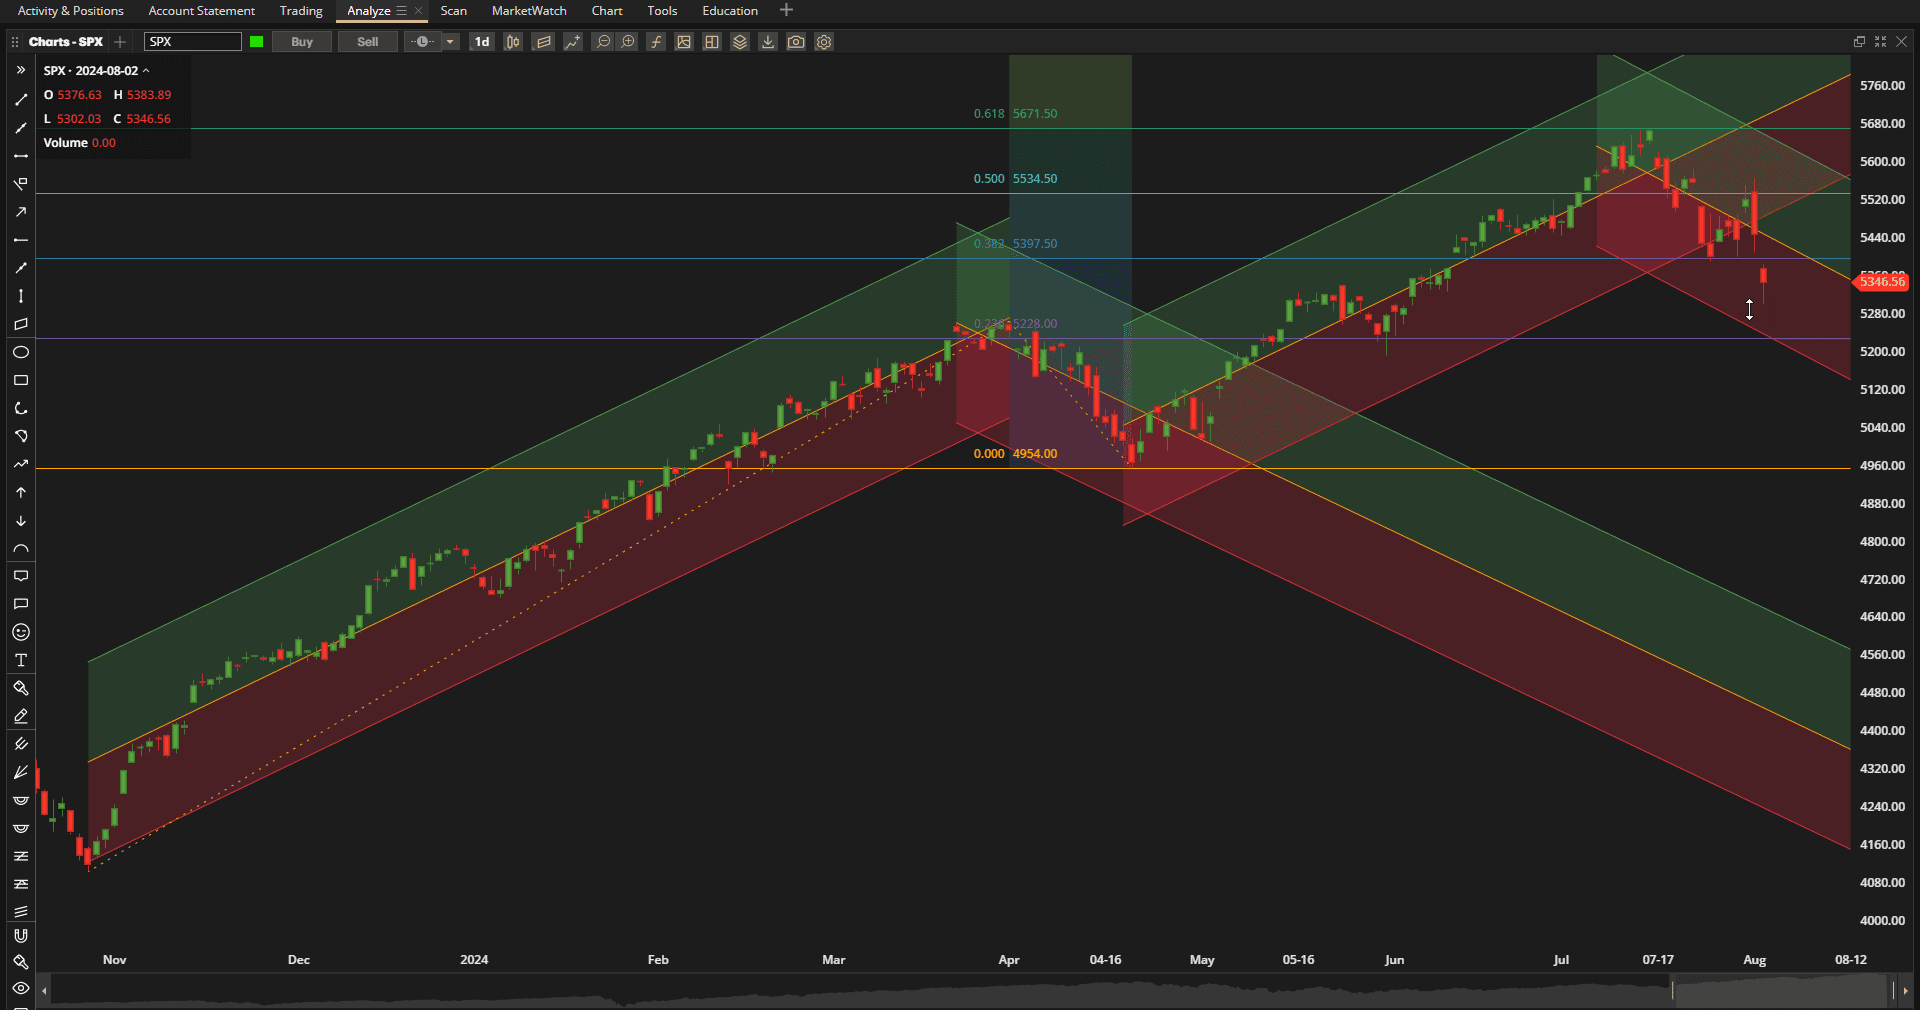Close the Analyze tab
The image size is (1920, 1010).
coord(418,11)
